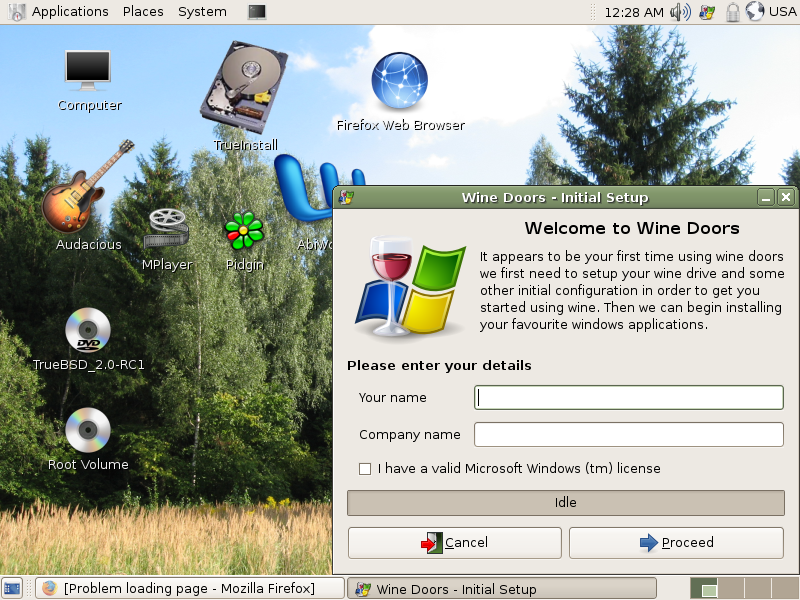This screenshot has height=600, width=800.
Task: Select the Wine Doors taskbar entry
Action: 502,589
